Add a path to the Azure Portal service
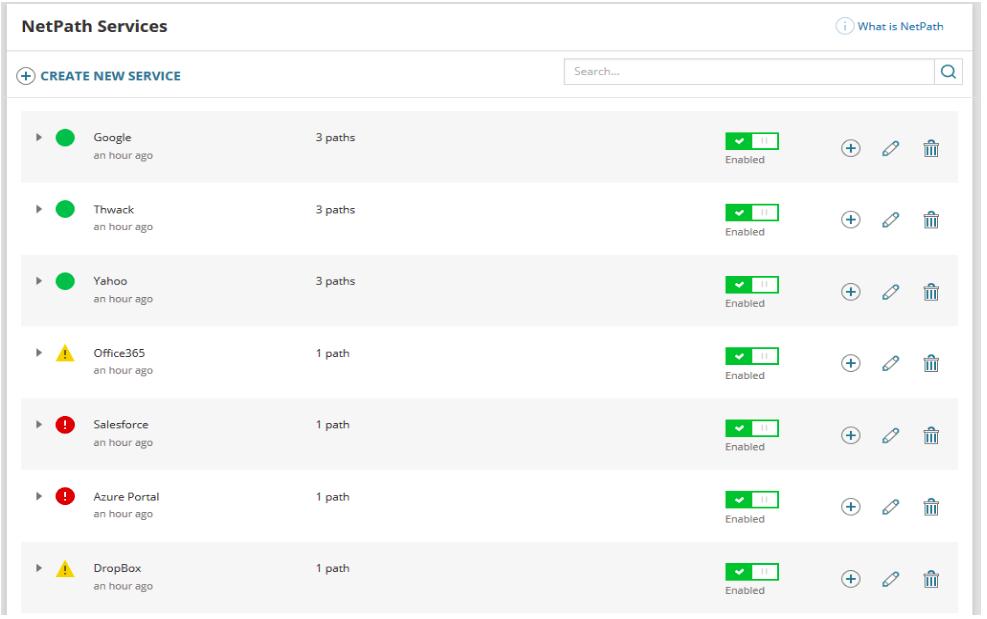987x619 pixels. tap(850, 507)
